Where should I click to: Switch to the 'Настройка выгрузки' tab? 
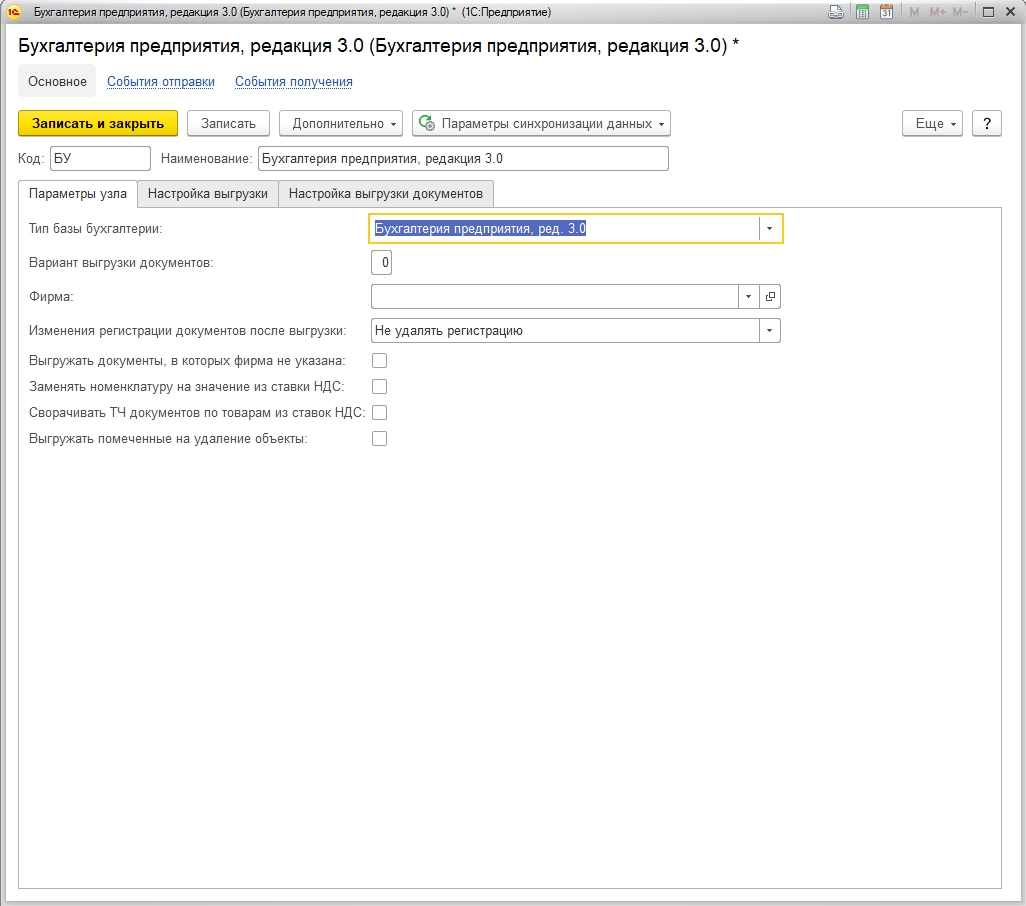pos(208,194)
